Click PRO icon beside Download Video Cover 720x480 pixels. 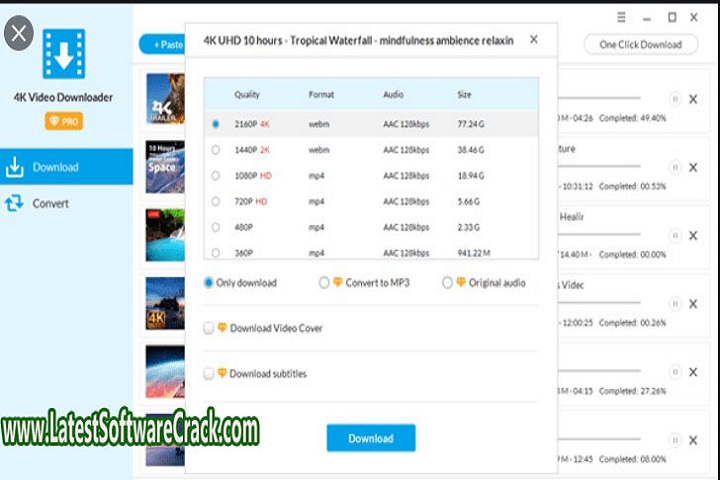point(222,327)
